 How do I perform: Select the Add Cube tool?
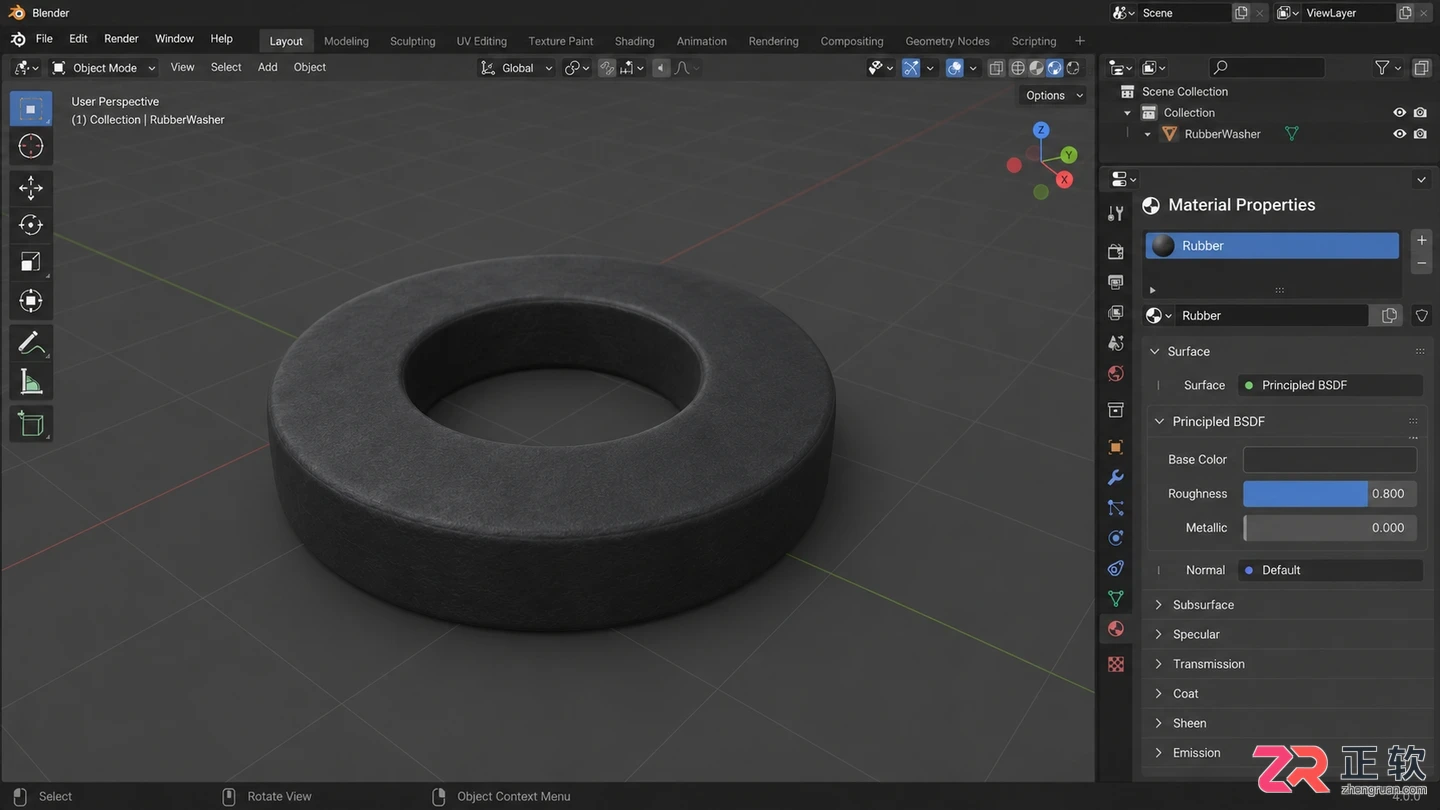31,424
